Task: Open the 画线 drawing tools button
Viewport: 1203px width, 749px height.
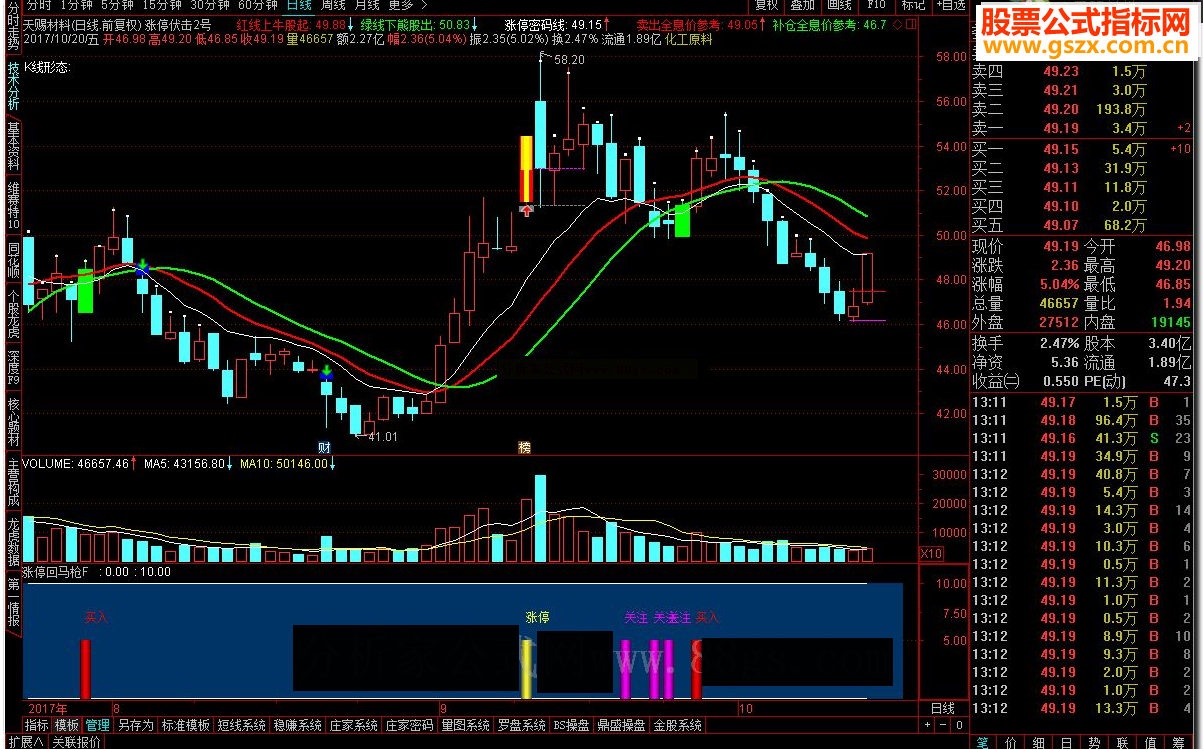Action: click(x=839, y=5)
